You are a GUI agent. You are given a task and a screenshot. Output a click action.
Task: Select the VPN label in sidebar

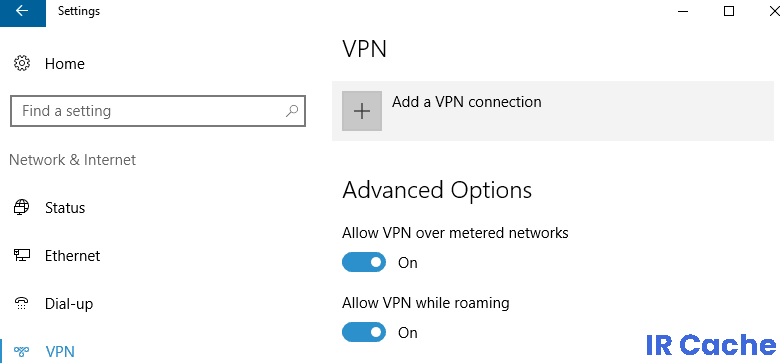[60, 352]
